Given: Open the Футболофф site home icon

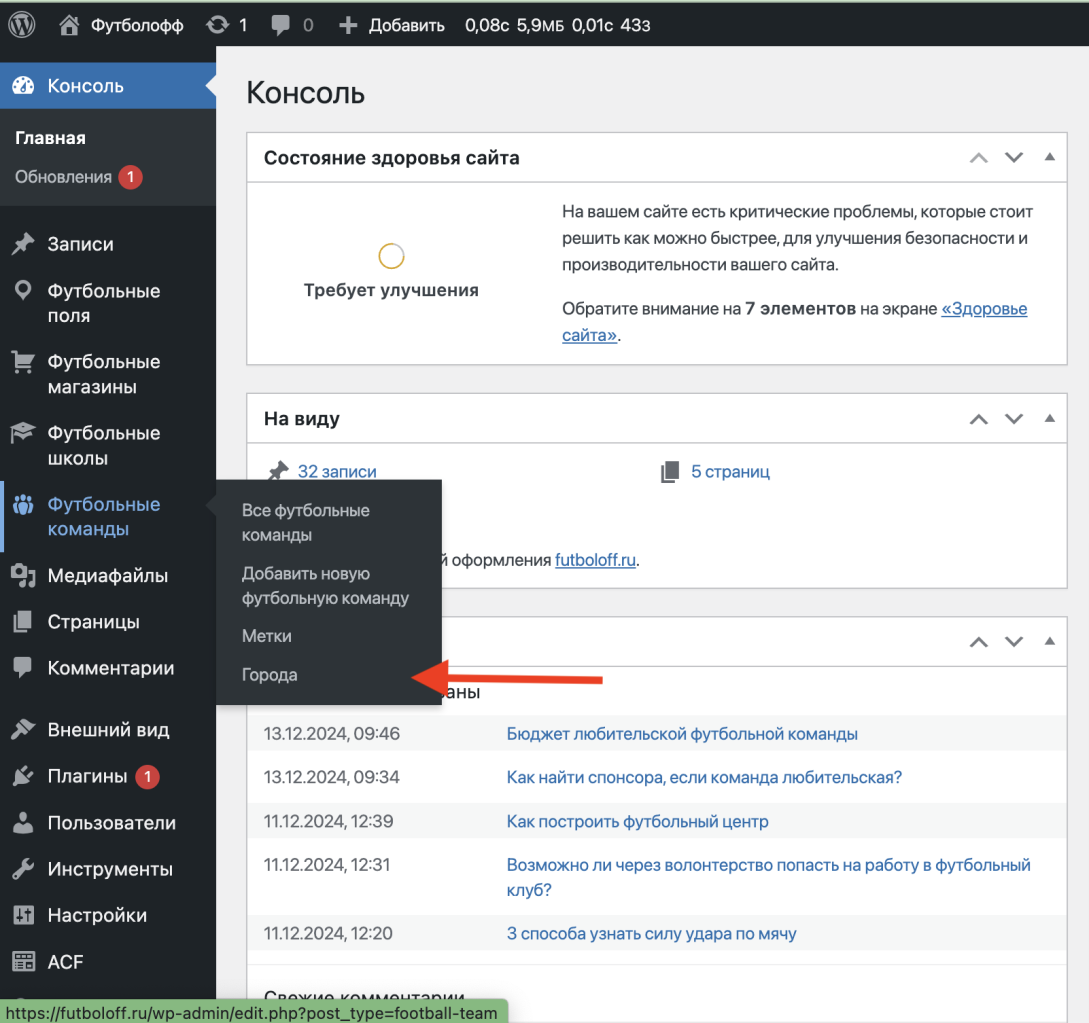Looking at the screenshot, I should pos(69,25).
